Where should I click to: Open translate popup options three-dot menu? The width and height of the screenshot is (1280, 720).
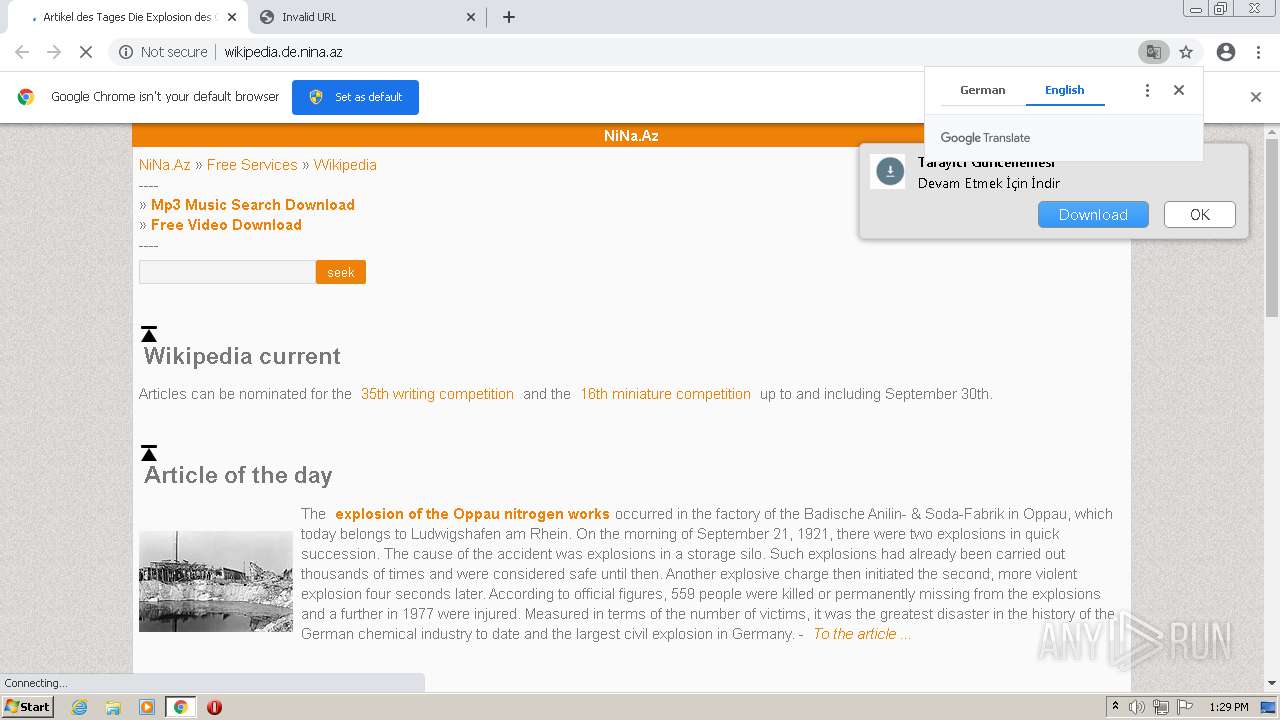[x=1148, y=90]
